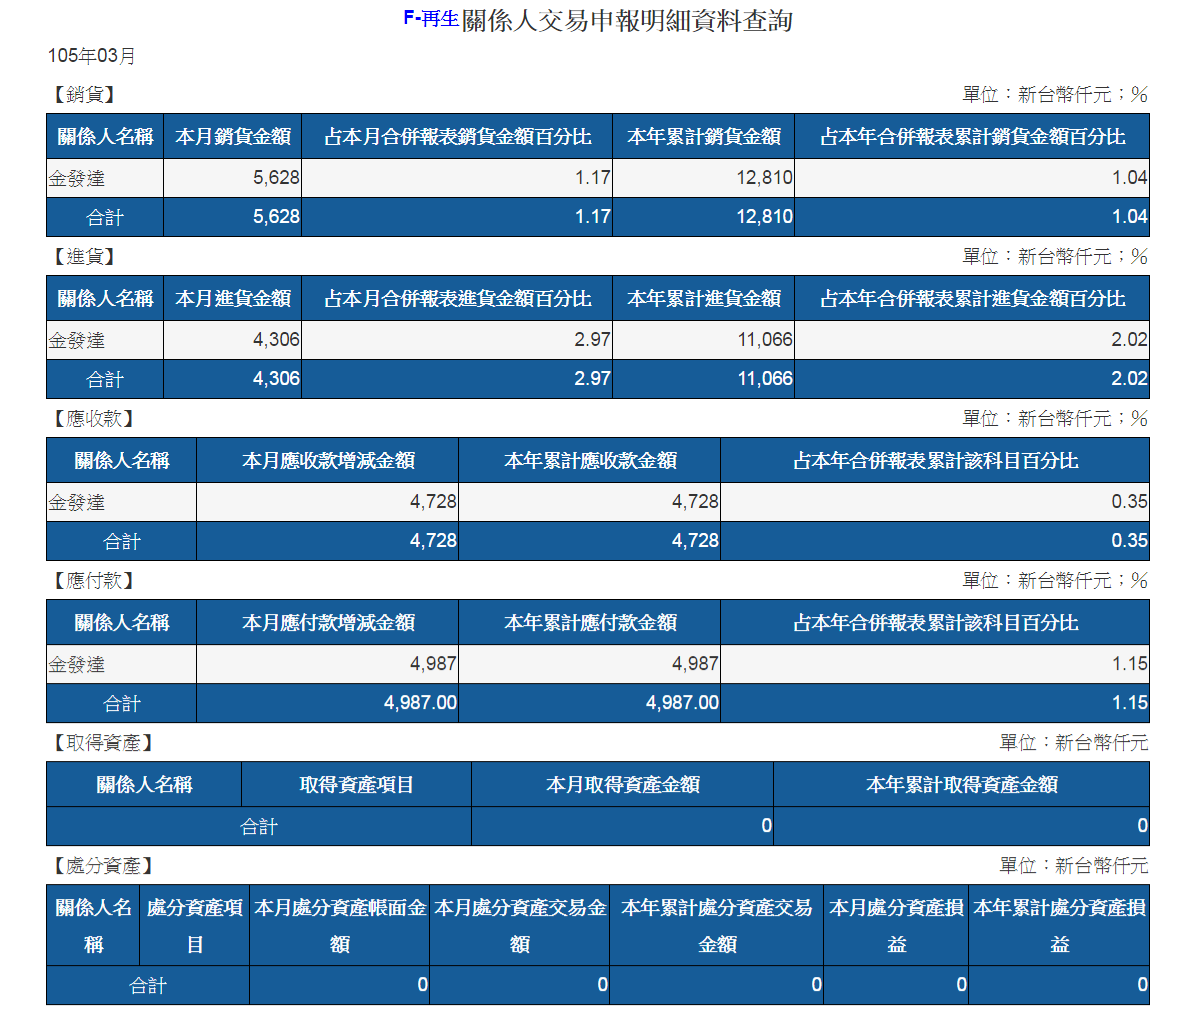Click the 本年累計銷貨金額 column header
Image resolution: width=1186 pixels, height=1023 pixels.
[x=704, y=136]
